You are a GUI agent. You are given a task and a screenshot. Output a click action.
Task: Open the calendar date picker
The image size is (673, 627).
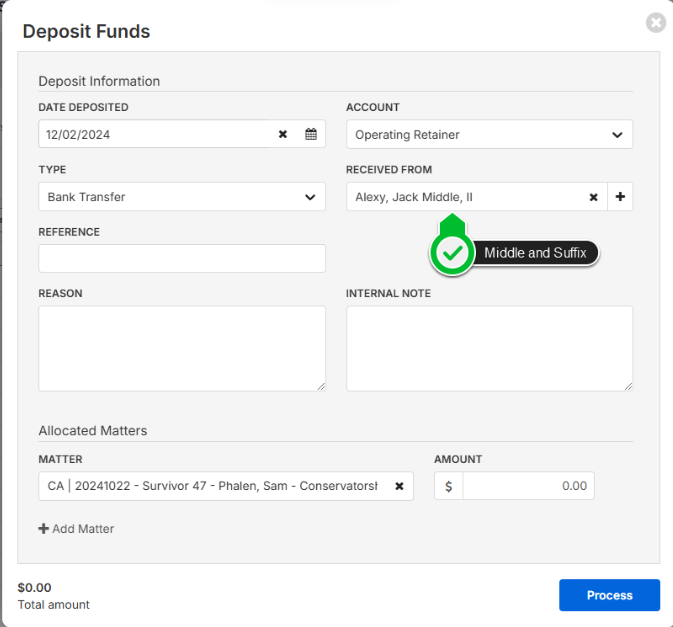coord(311,134)
